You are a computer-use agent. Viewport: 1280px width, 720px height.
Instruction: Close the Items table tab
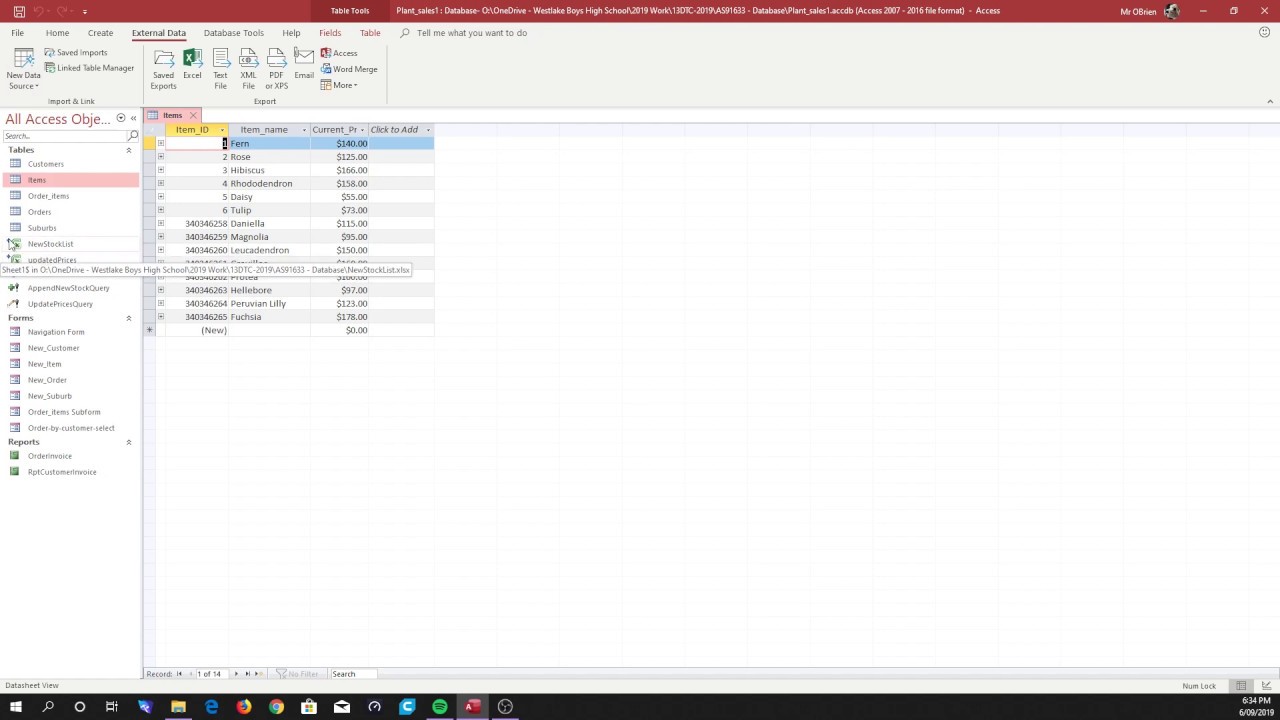point(193,115)
